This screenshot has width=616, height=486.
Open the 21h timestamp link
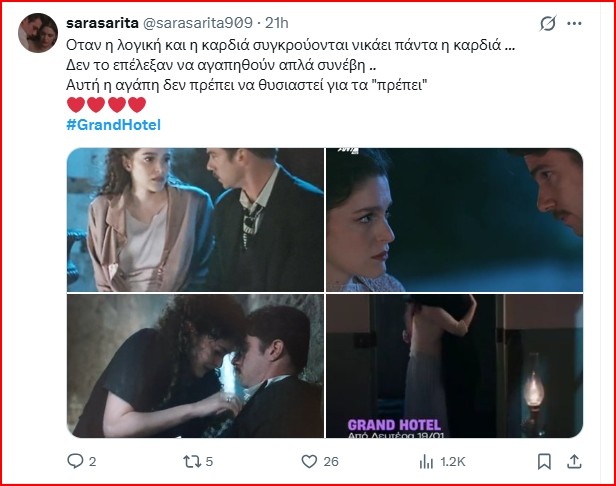[x=277, y=23]
